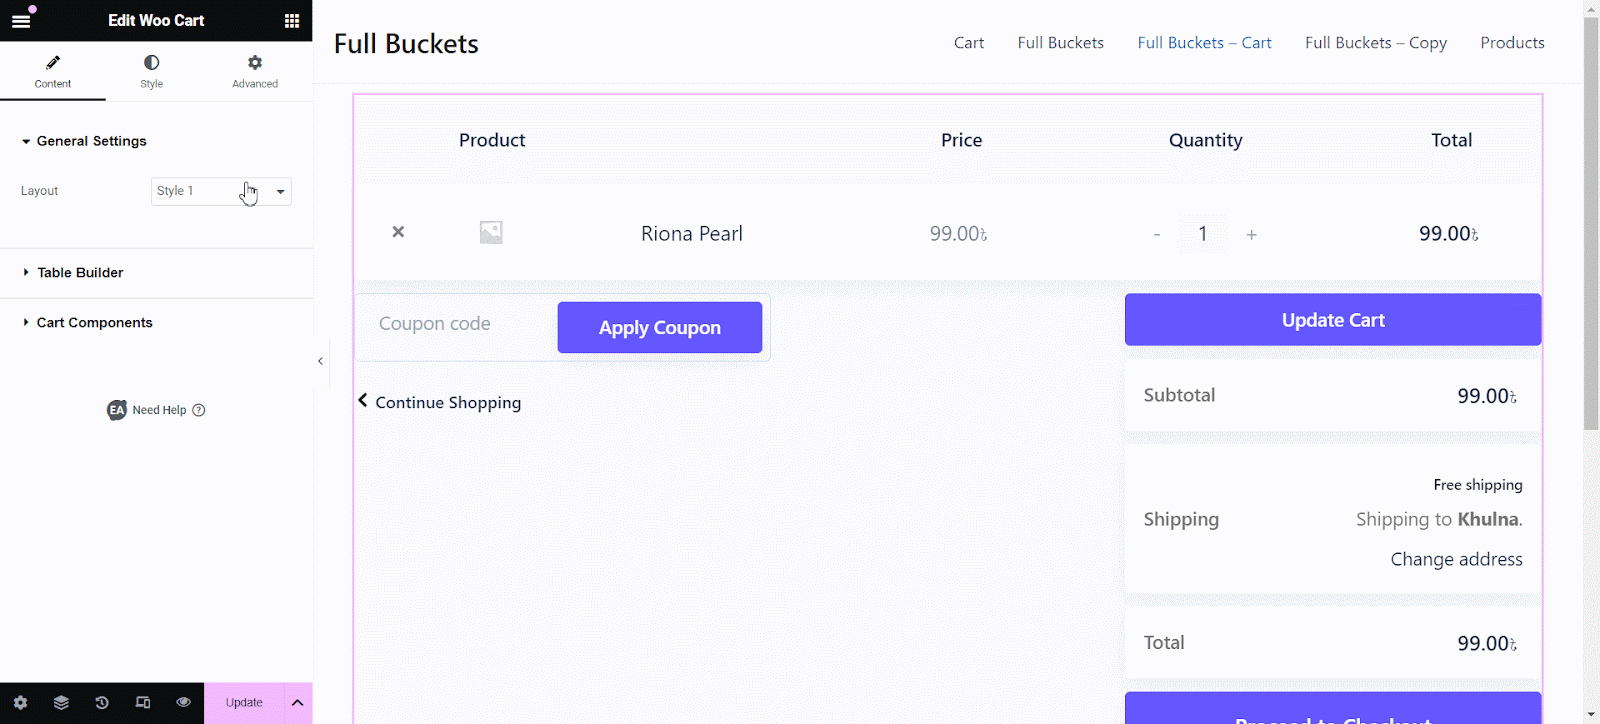Click the EA Need Help icon
The width and height of the screenshot is (1600, 724).
click(116, 410)
